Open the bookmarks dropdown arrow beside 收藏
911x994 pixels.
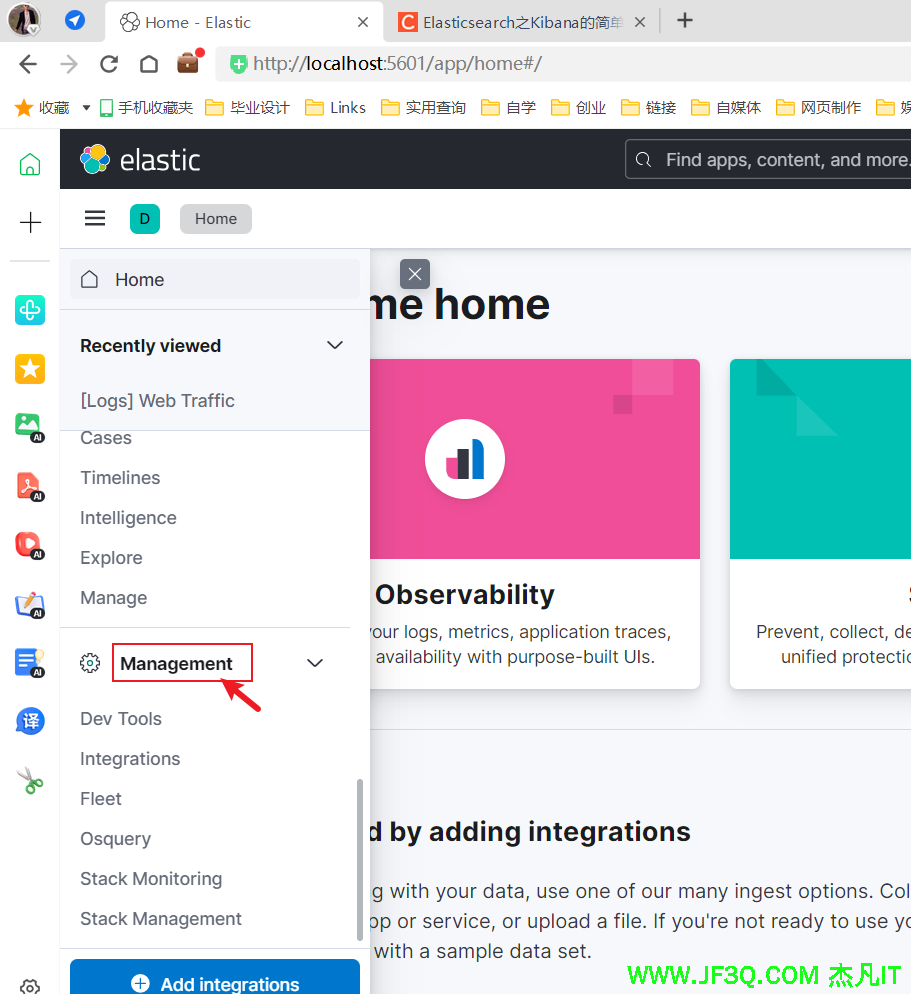coord(86,108)
